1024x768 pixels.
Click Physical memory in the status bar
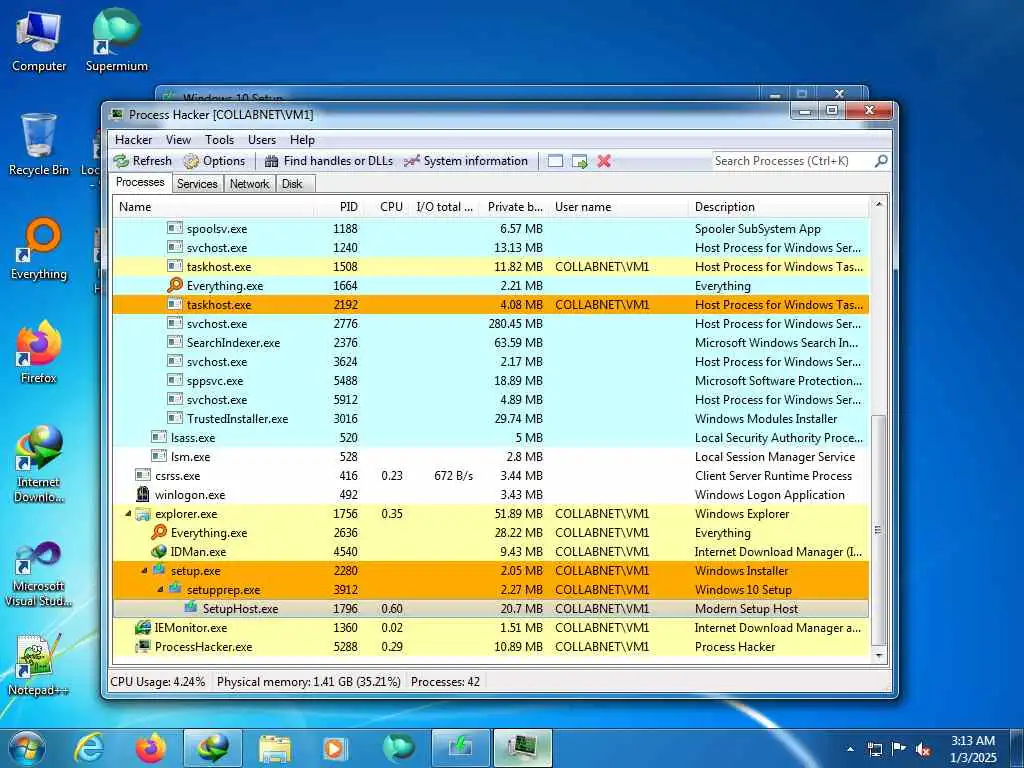[x=308, y=682]
